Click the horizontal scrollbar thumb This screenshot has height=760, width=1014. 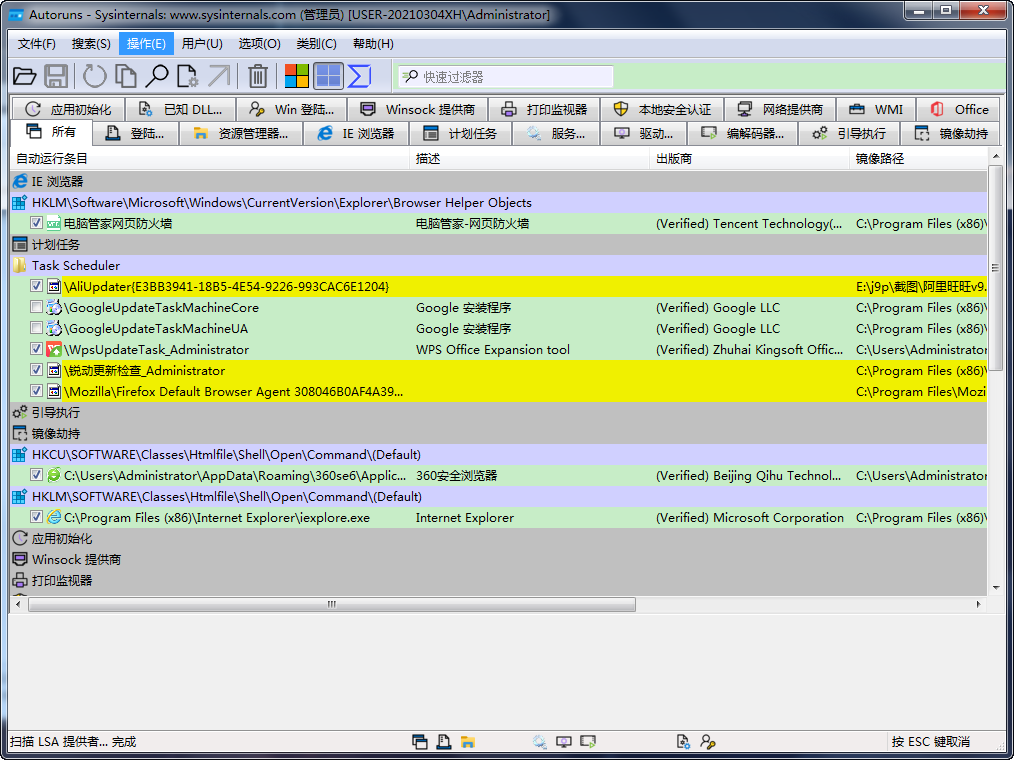point(332,604)
